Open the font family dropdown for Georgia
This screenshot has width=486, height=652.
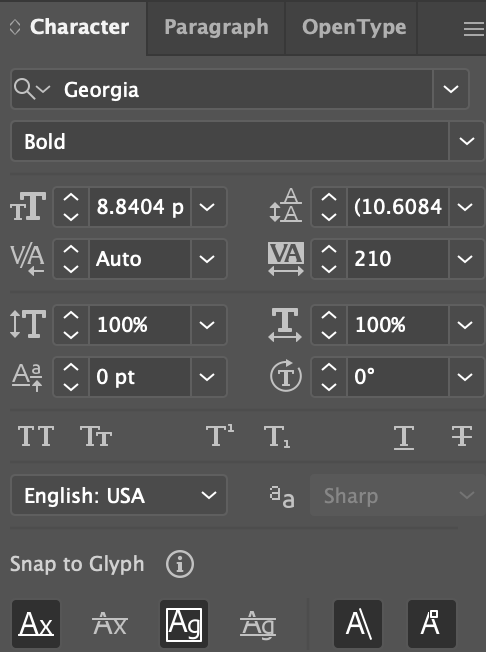tap(451, 89)
